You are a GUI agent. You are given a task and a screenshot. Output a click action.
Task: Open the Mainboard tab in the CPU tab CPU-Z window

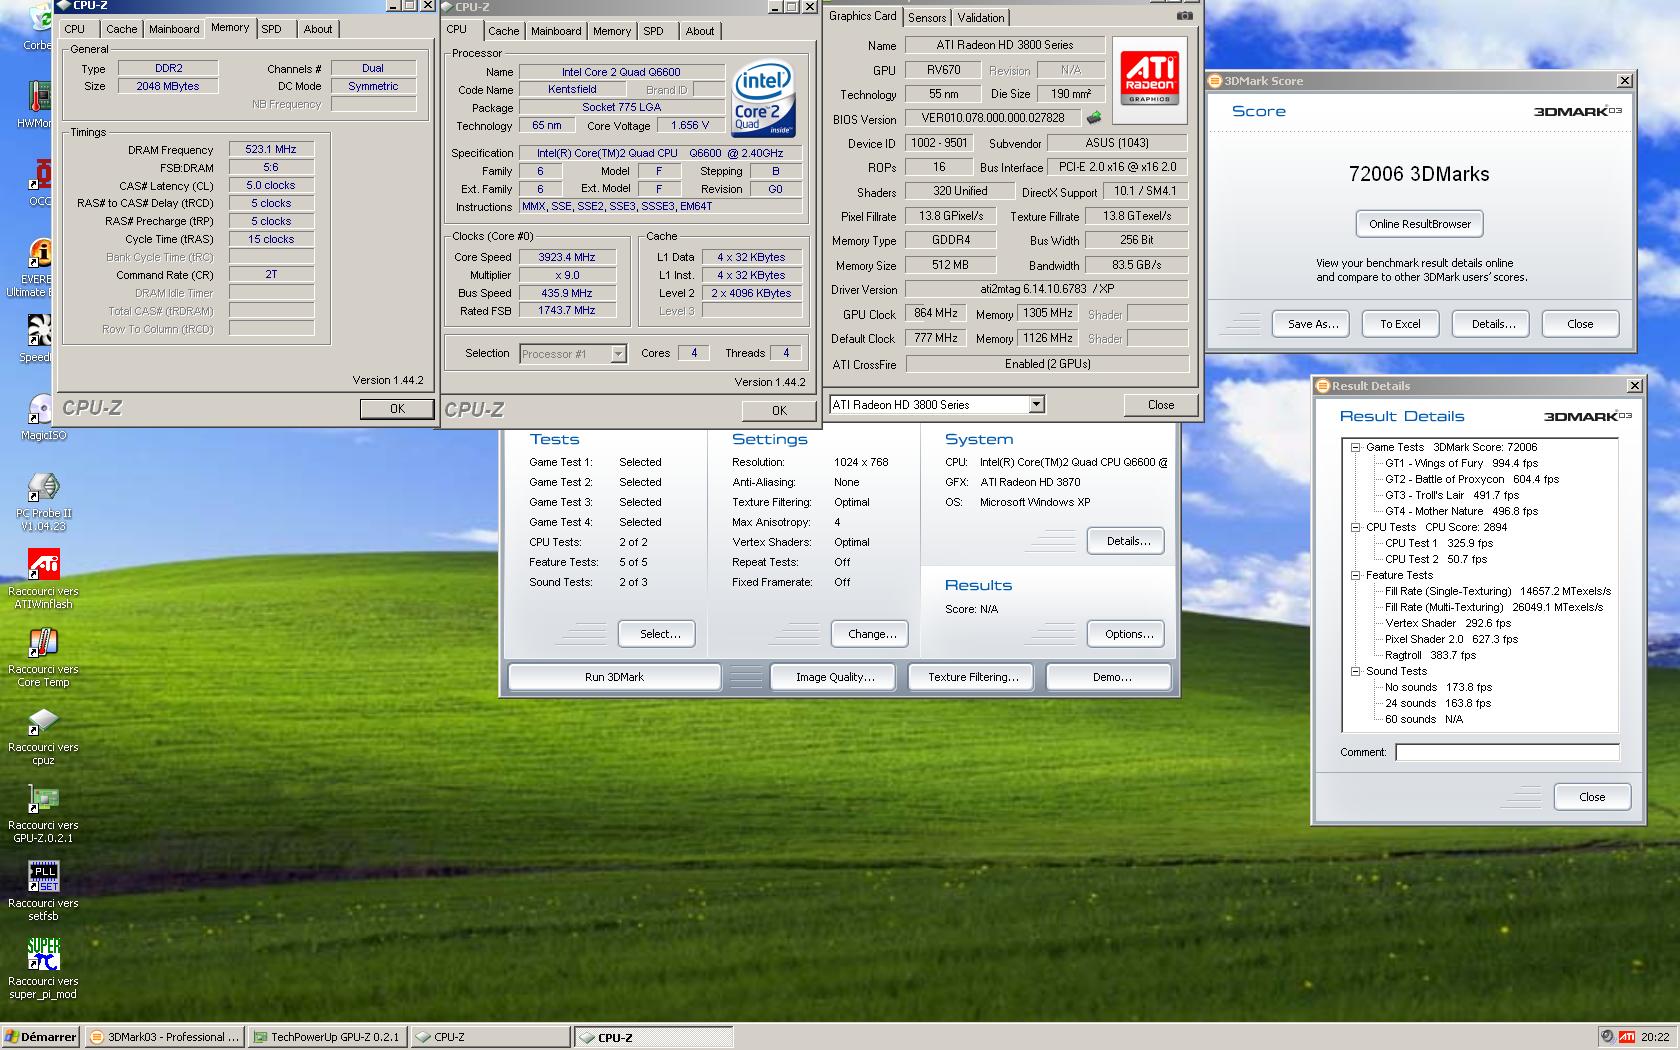pos(556,31)
